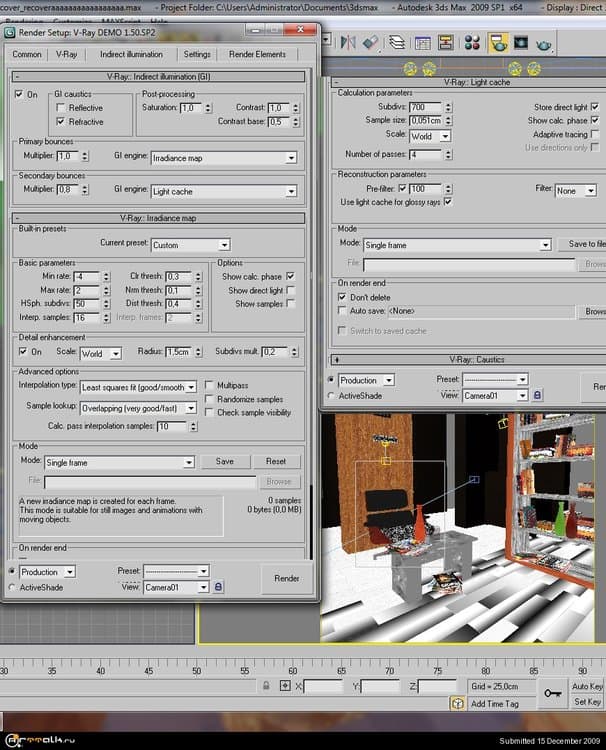Open the Render Elements tab
The width and height of the screenshot is (606, 750).
pyautogui.click(x=257, y=54)
